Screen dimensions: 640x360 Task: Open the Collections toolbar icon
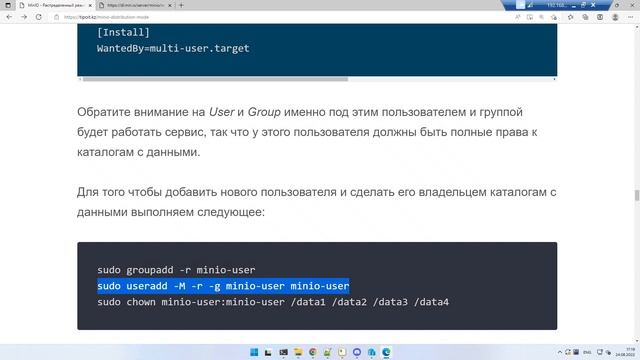(585, 17)
